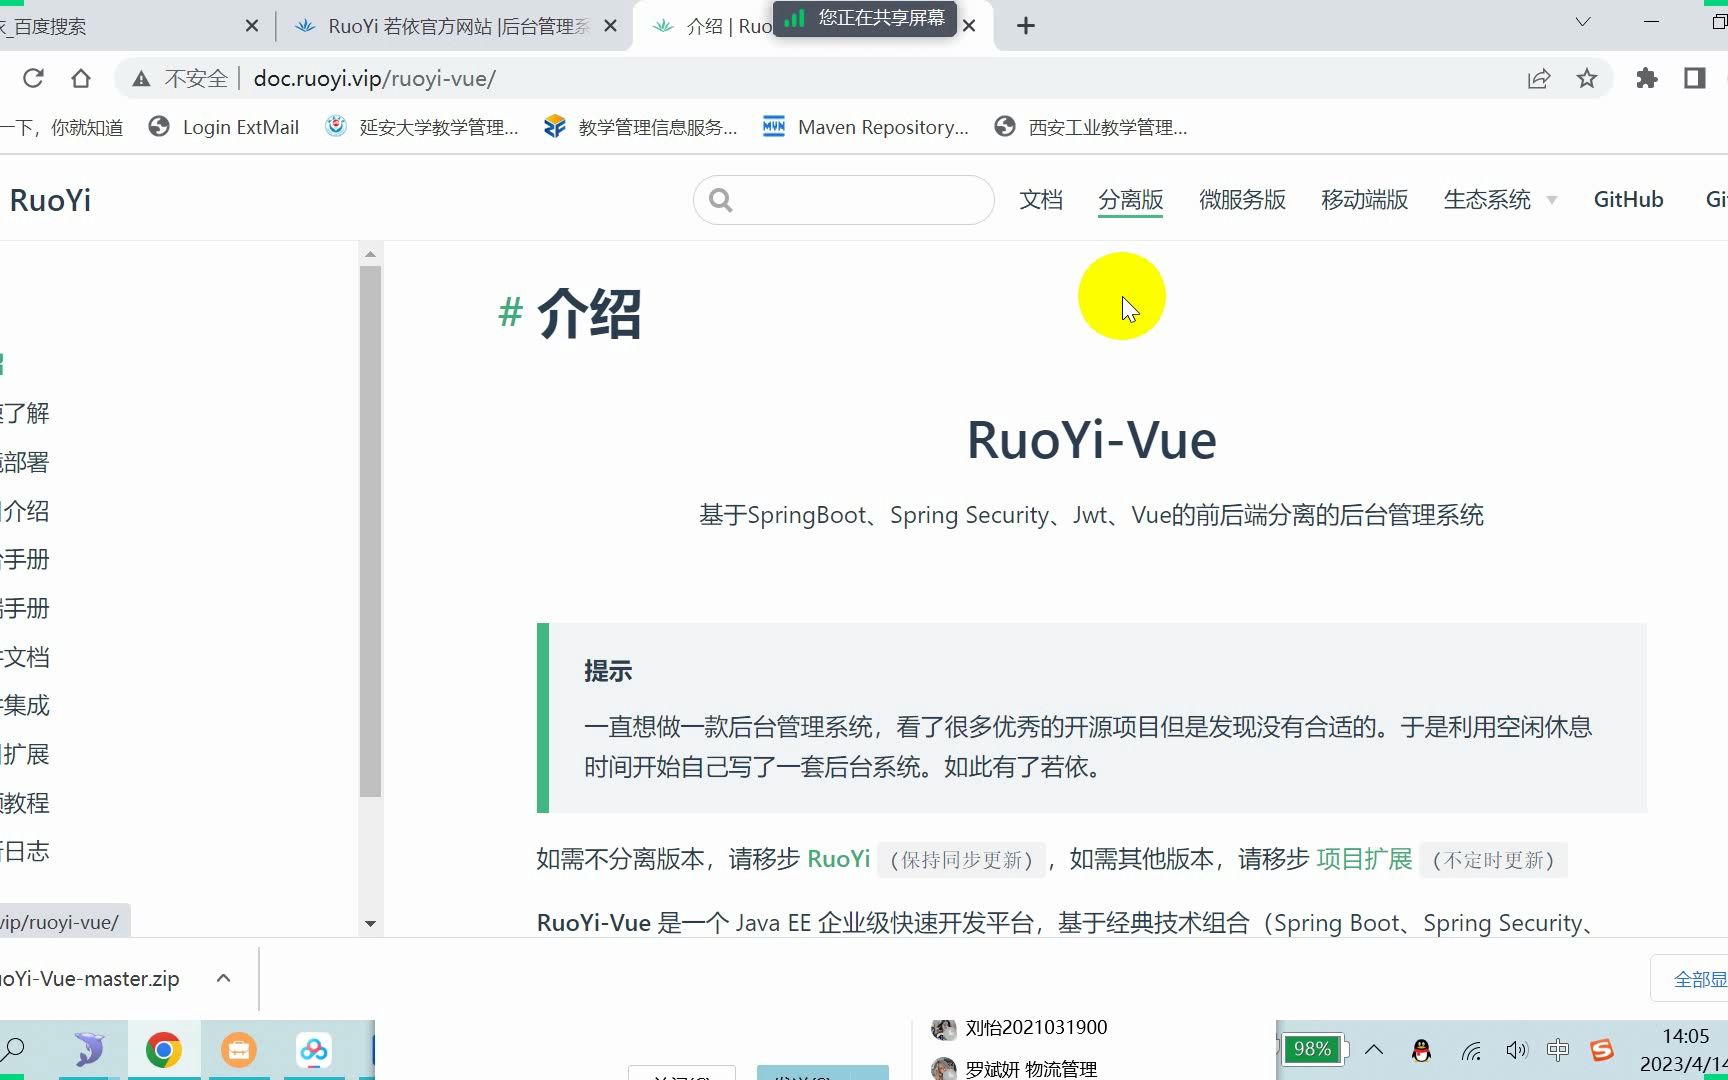This screenshot has height=1080, width=1728.
Task: Click the # anchor before 介绍 heading
Action: click(x=510, y=313)
